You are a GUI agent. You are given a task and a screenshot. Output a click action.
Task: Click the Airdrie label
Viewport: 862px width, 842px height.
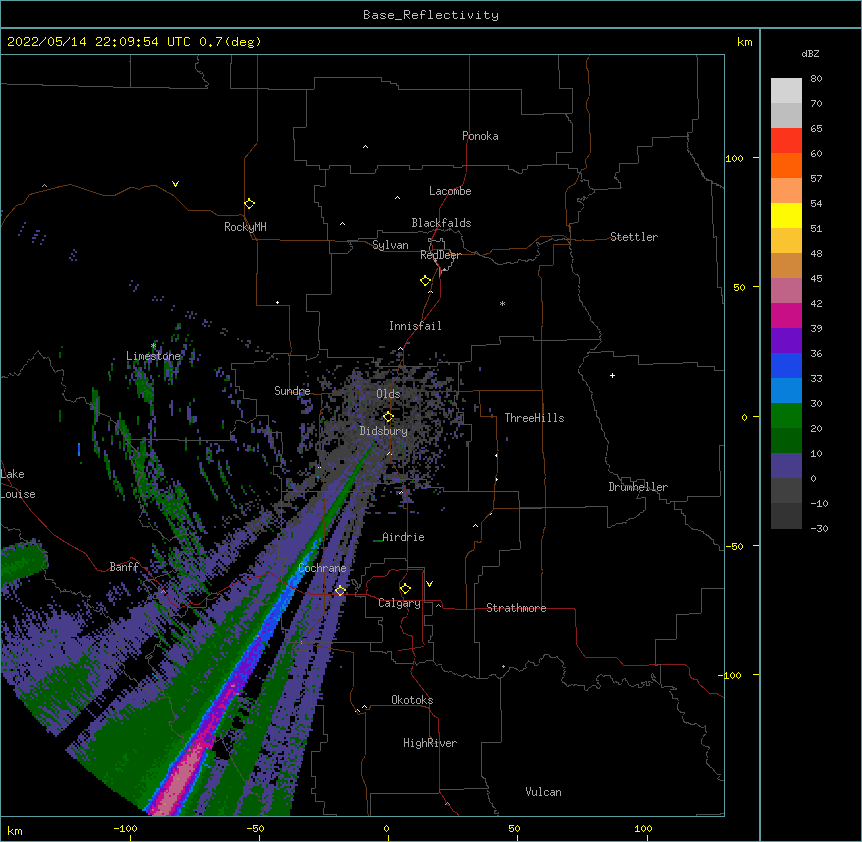click(404, 537)
